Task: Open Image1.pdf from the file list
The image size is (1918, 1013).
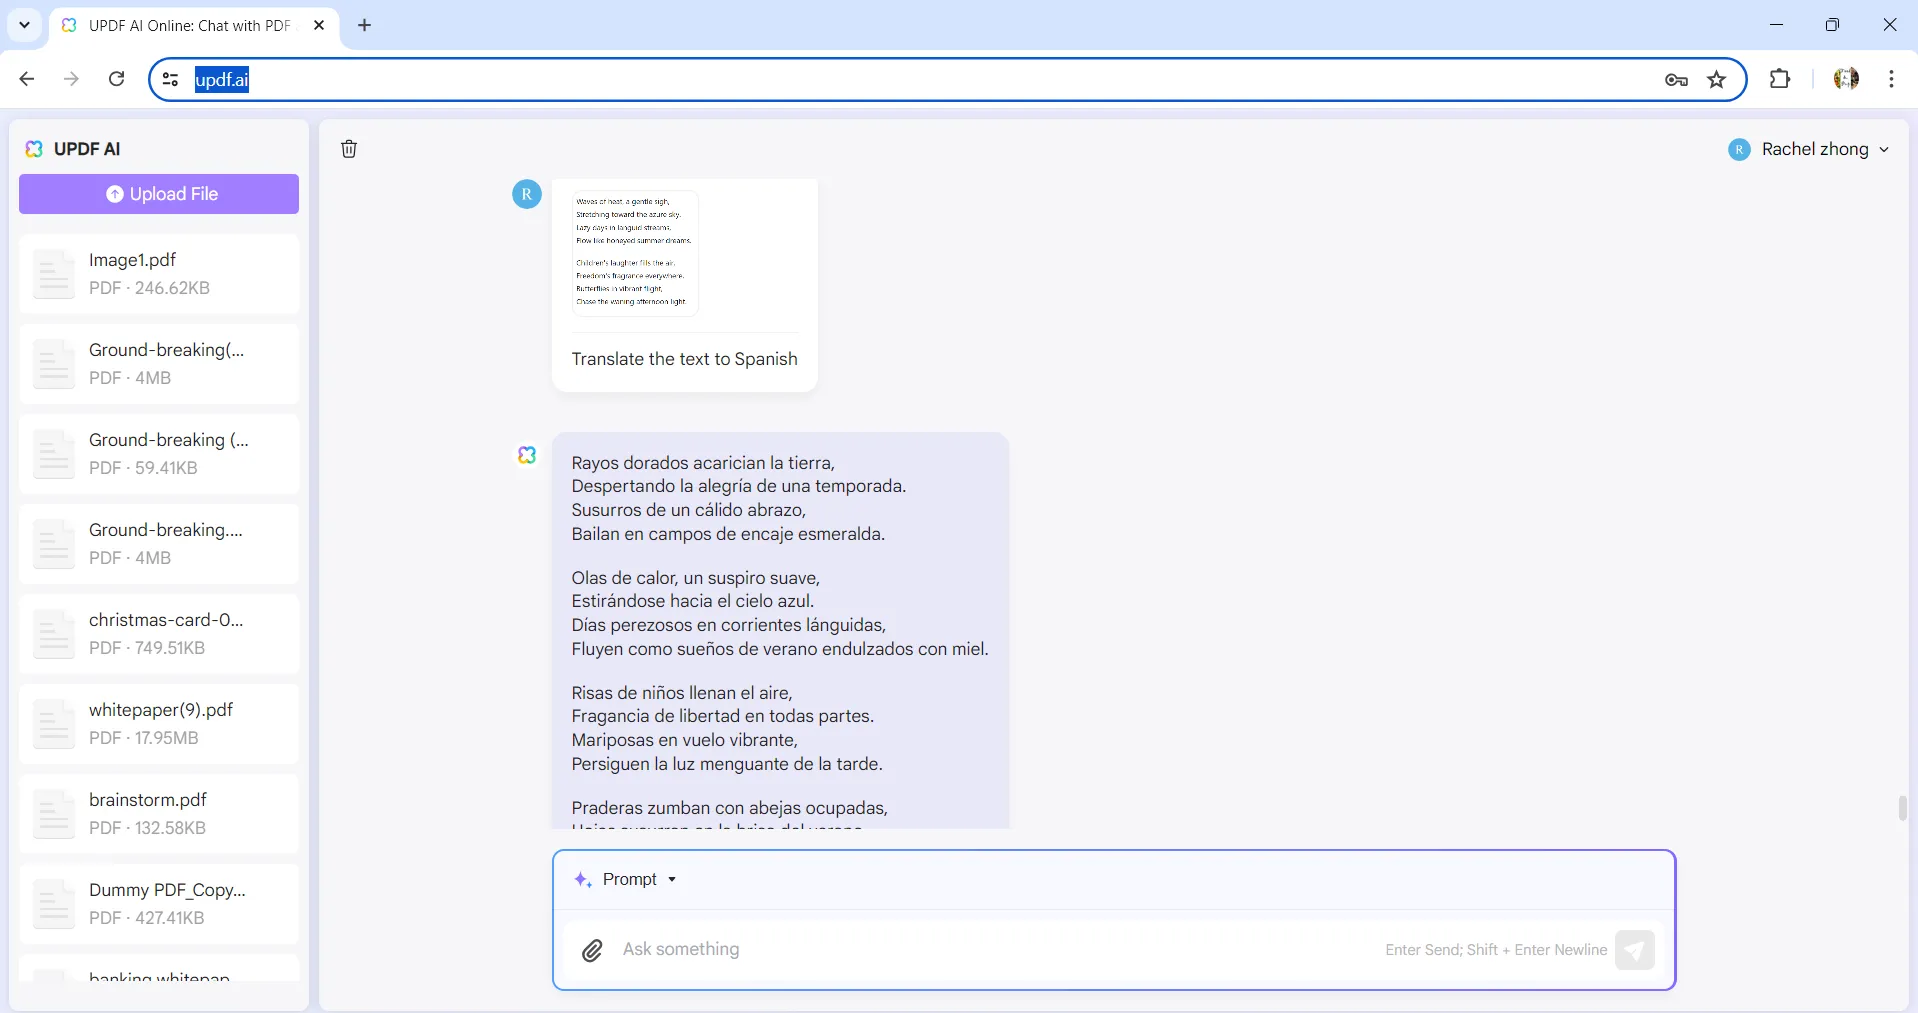Action: 159,274
